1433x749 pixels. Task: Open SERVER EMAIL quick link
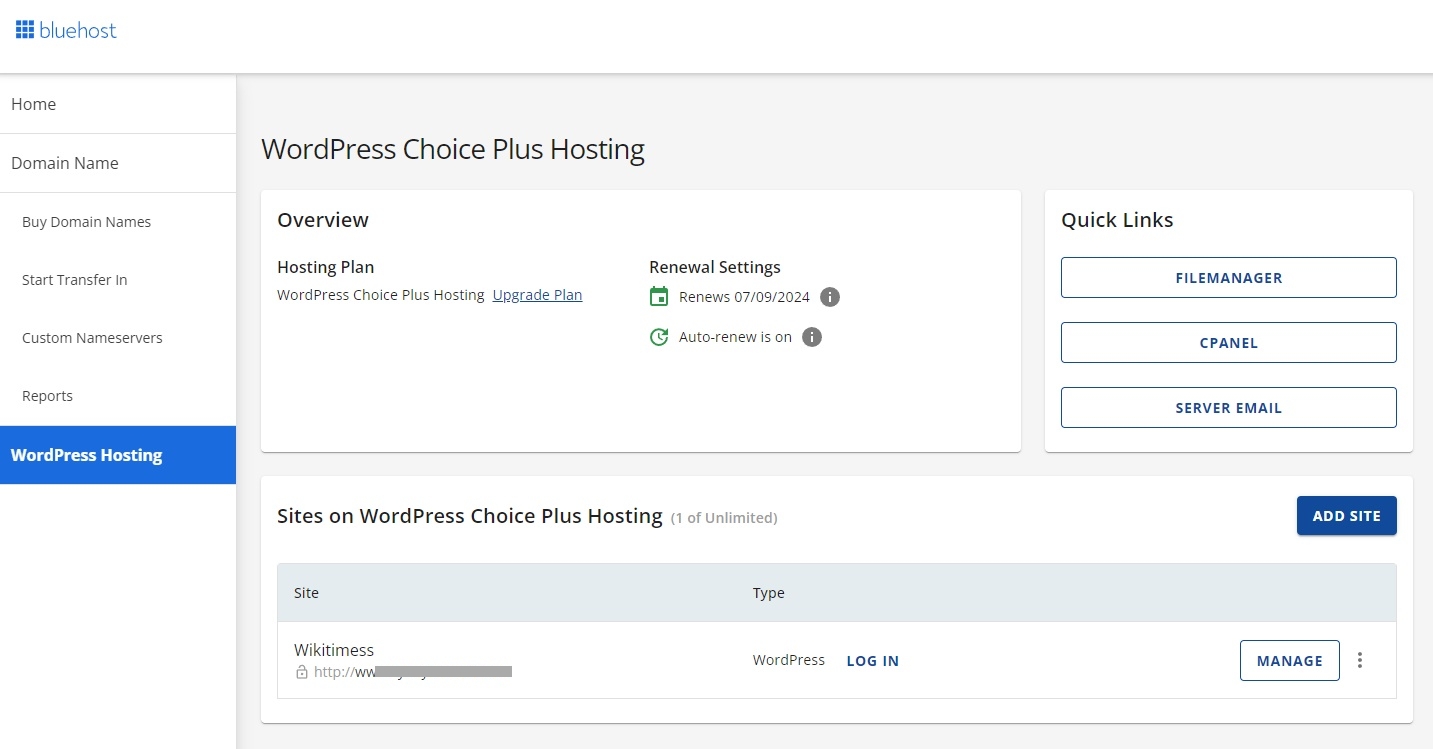coord(1228,408)
